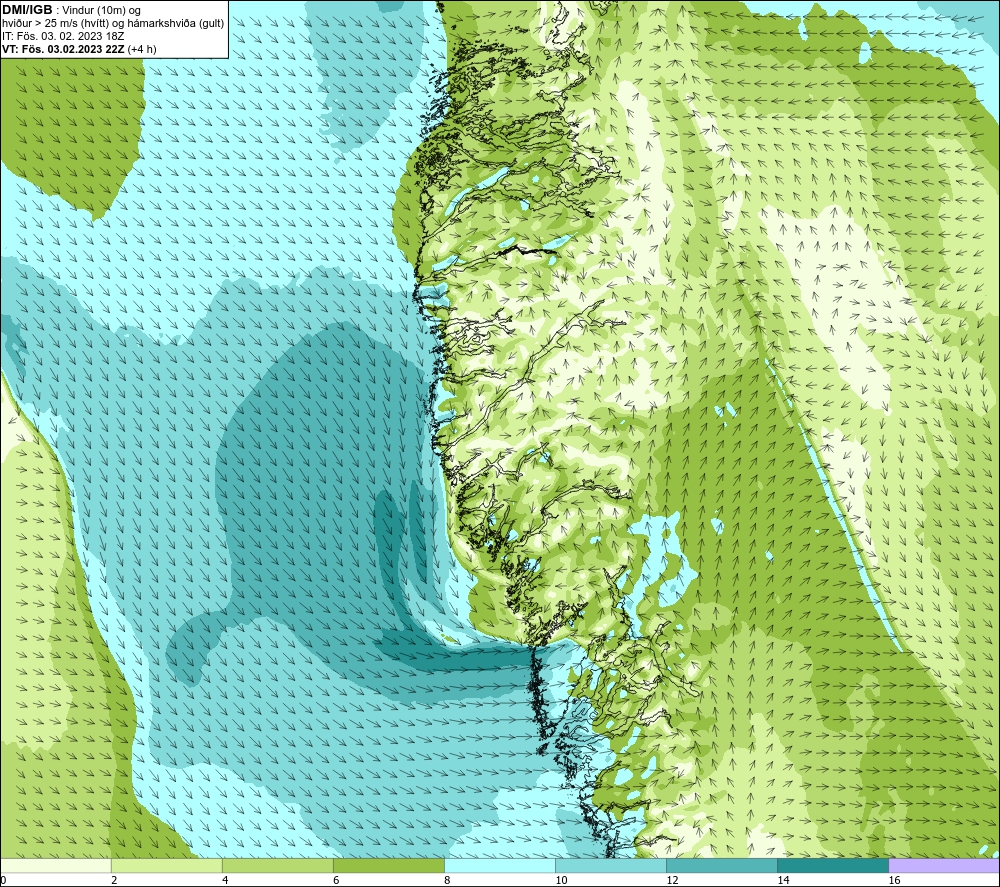Click the 'IT: Fös. 03. 02. 2023 18Z' line
The height and width of the screenshot is (887, 1000).
pyautogui.click(x=63, y=36)
